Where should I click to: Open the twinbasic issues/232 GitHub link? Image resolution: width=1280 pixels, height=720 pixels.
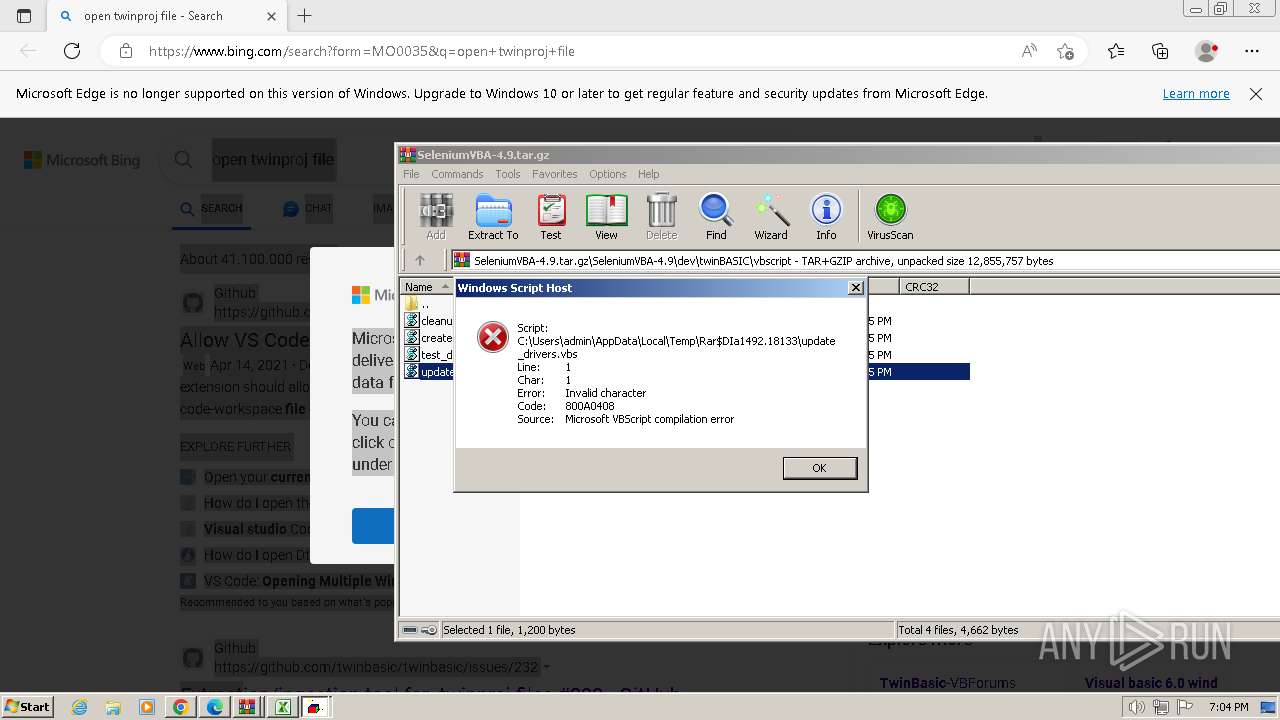pyautogui.click(x=376, y=667)
